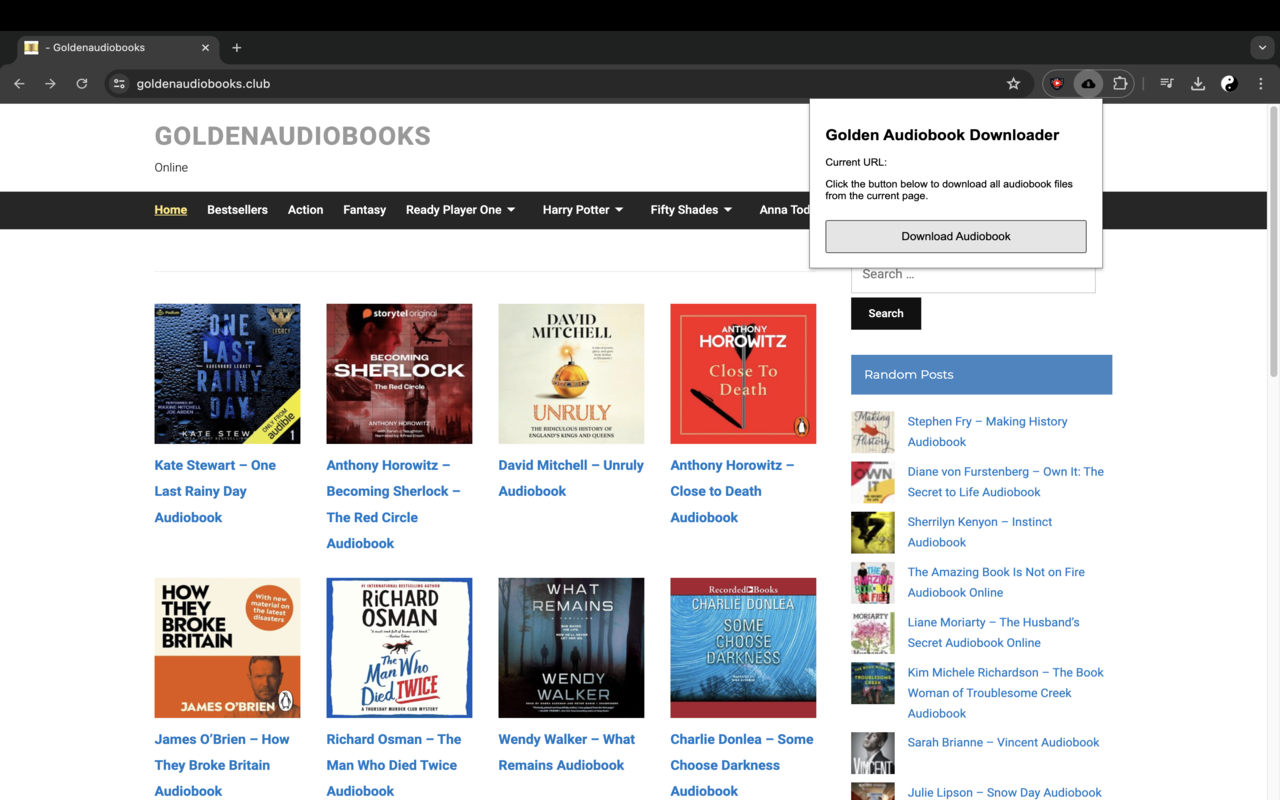The width and height of the screenshot is (1280, 800).
Task: Open the Golden Audiobook Downloader extension icon
Action: tap(1088, 83)
